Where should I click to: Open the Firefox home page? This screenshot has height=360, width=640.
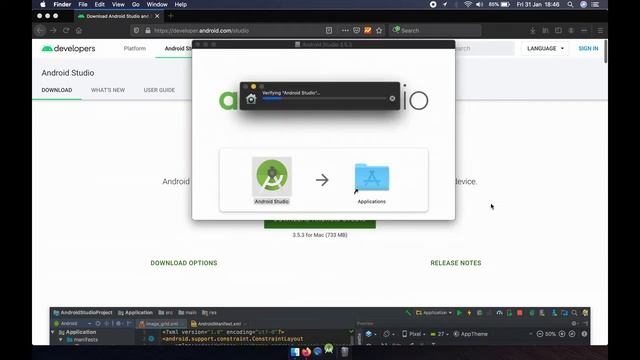79,30
